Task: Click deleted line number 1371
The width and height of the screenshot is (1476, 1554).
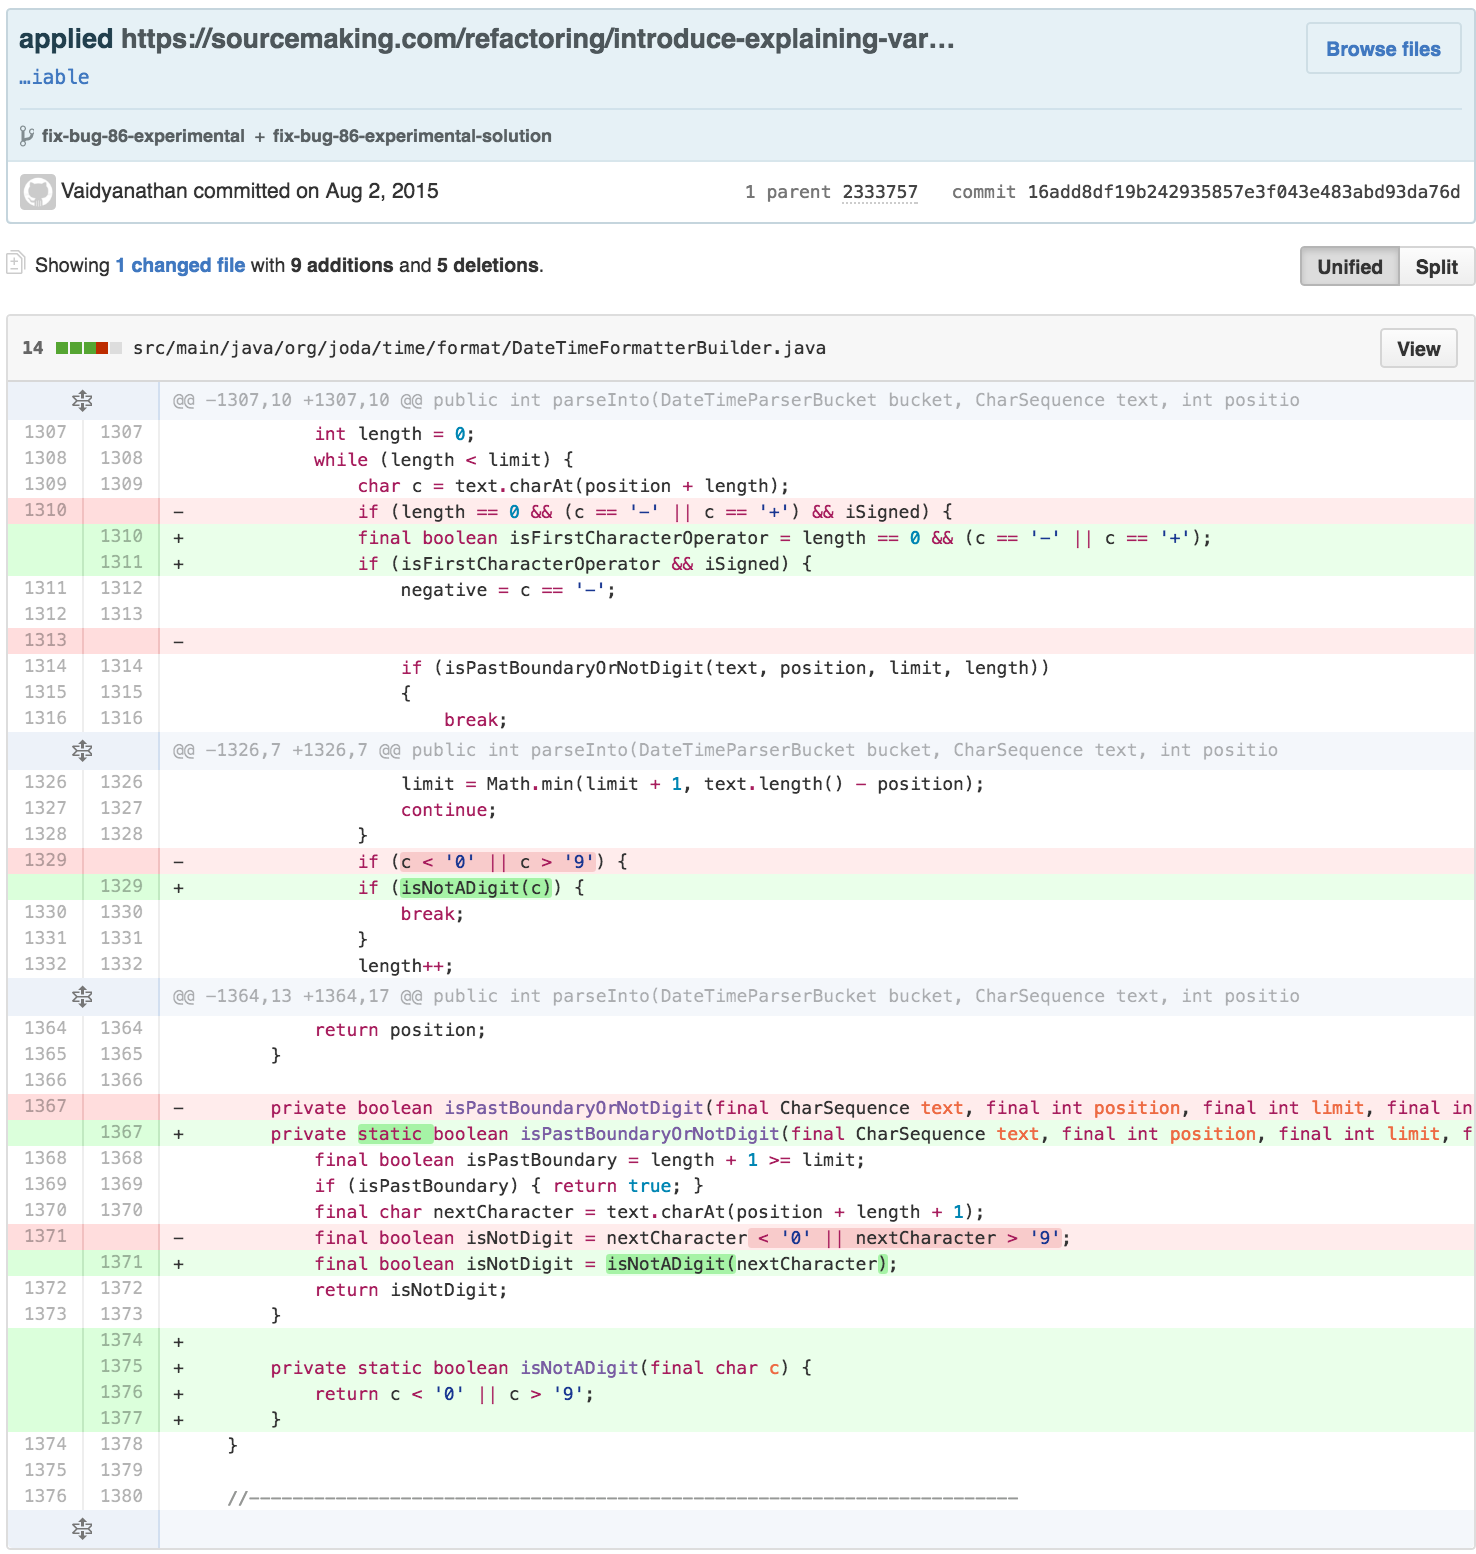Action: (x=45, y=1236)
